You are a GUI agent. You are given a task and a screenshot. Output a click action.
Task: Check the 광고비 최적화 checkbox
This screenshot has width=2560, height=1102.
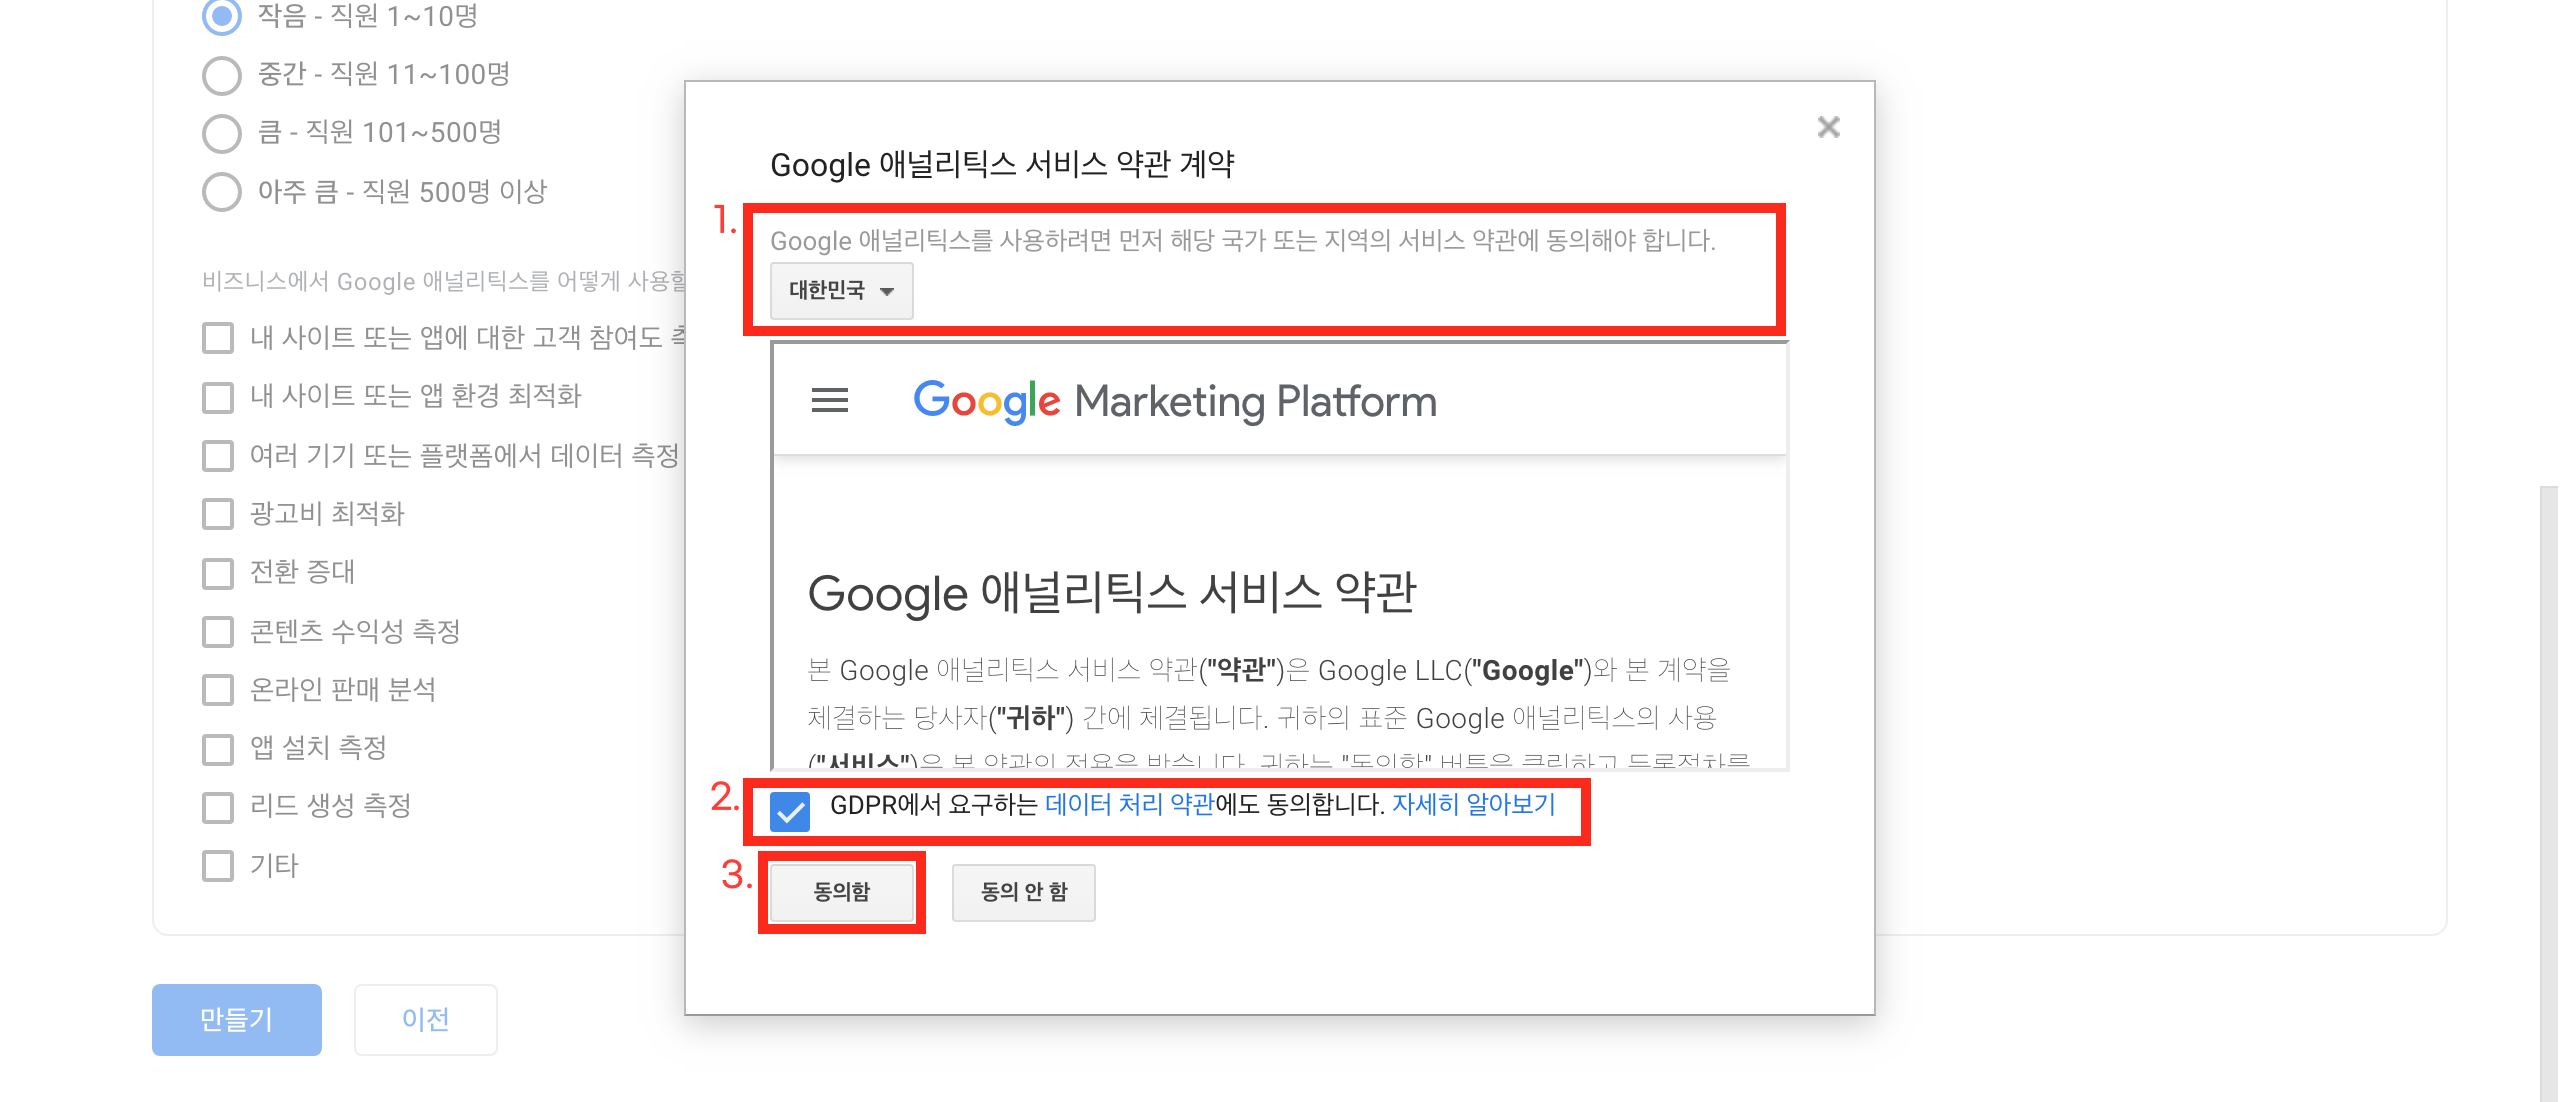(x=218, y=514)
